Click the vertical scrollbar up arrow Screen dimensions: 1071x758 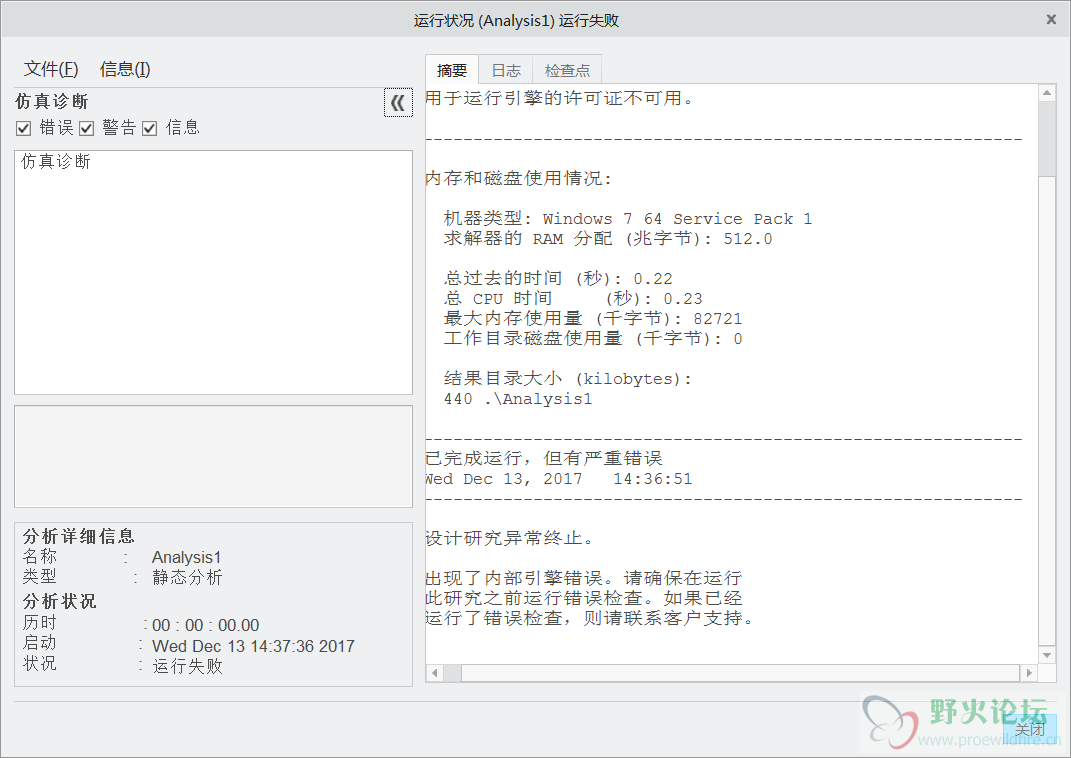pos(1046,93)
